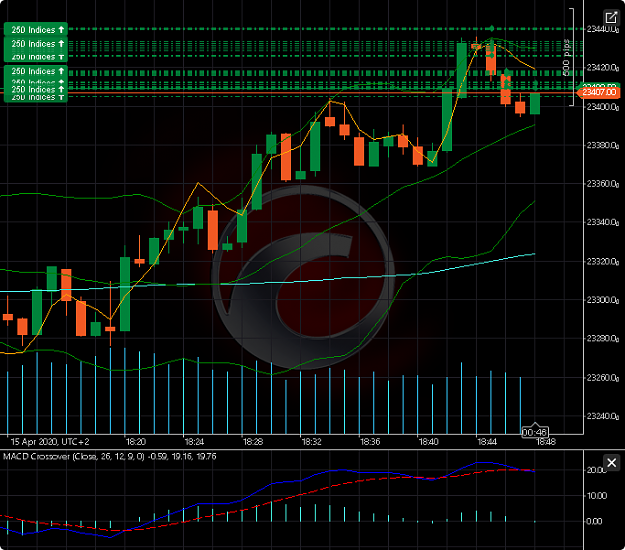Screen dimensions: 625x550
Task: Click the 18:44 time axis label
Action: click(x=487, y=442)
